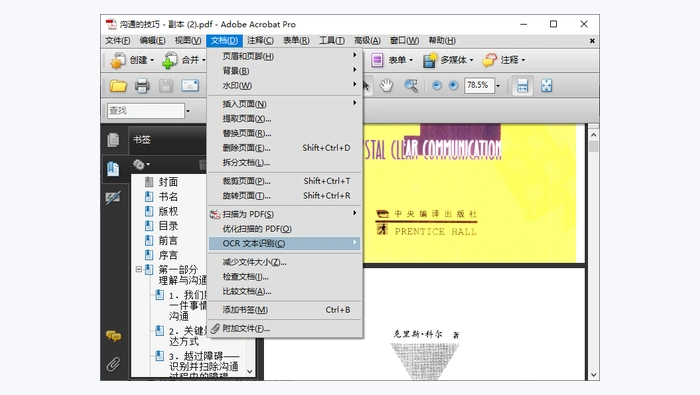Screen dimensions: 700x395
Task: Collapse the 第一部分 bookmark tree node
Action: [x=139, y=270]
